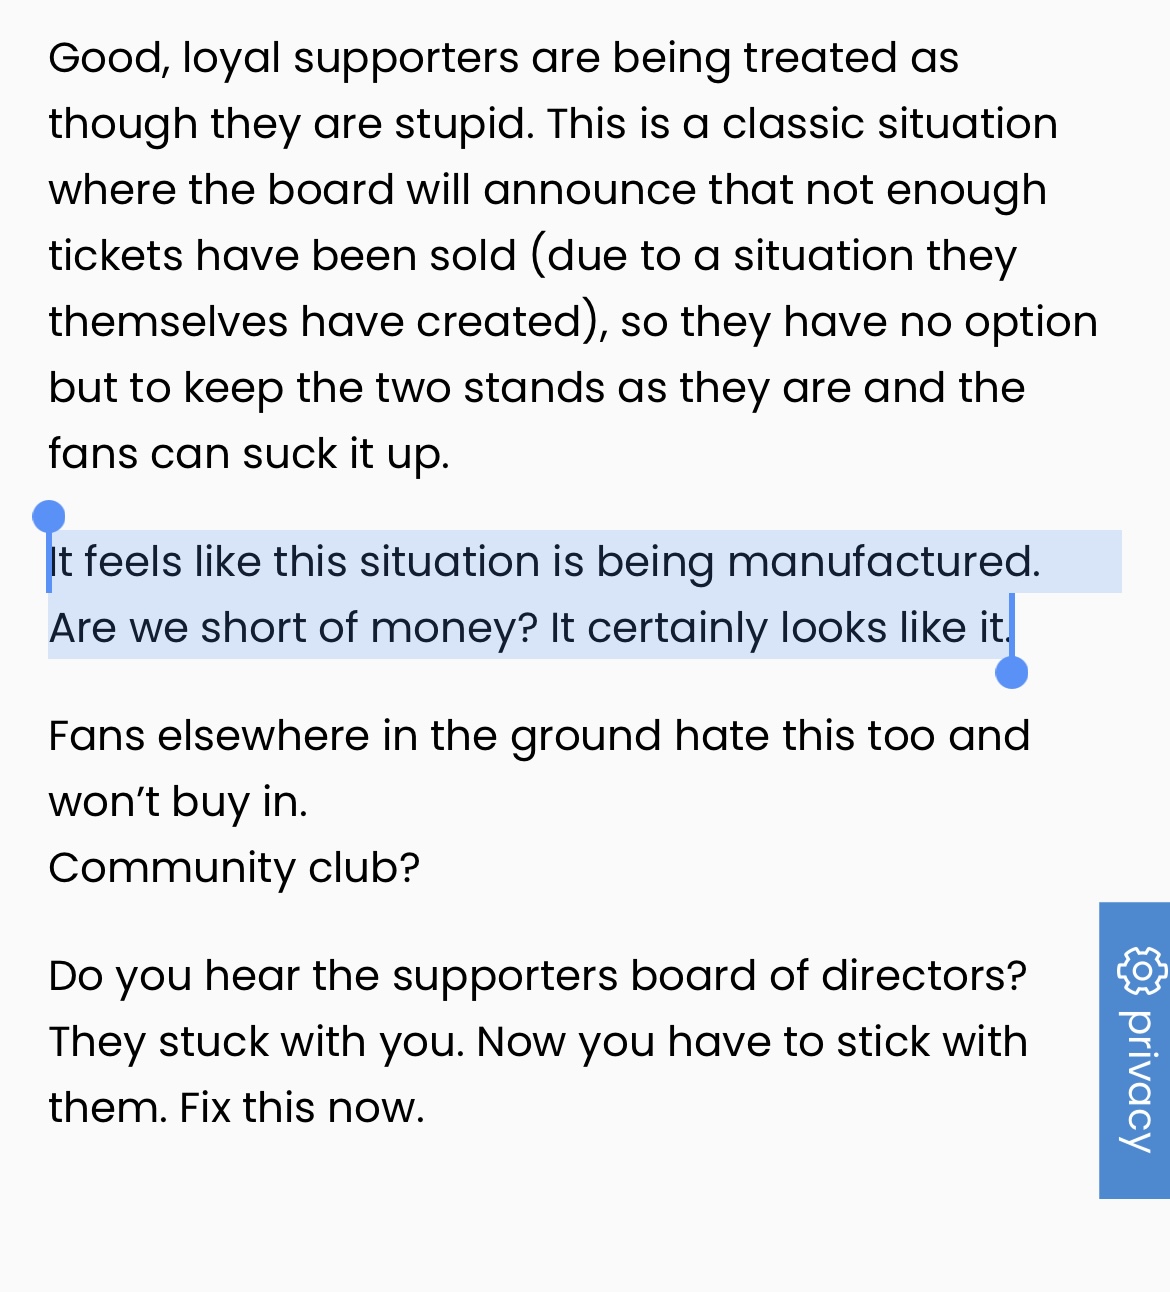The image size is (1170, 1292).
Task: Click the text selection end handle
Action: pyautogui.click(x=1012, y=673)
